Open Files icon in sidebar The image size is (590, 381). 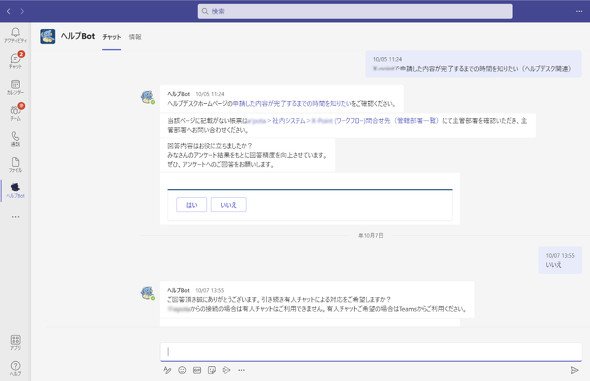tap(15, 165)
